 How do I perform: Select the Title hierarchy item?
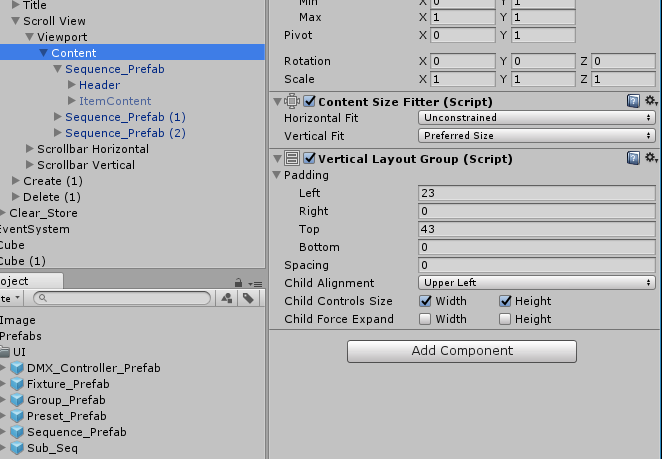pos(35,5)
